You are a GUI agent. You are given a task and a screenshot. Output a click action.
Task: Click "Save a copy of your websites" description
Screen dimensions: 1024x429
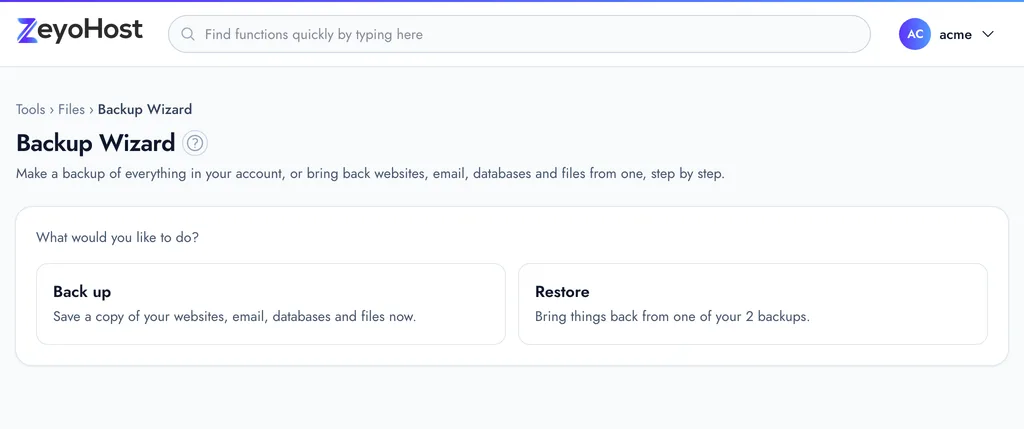coord(234,317)
